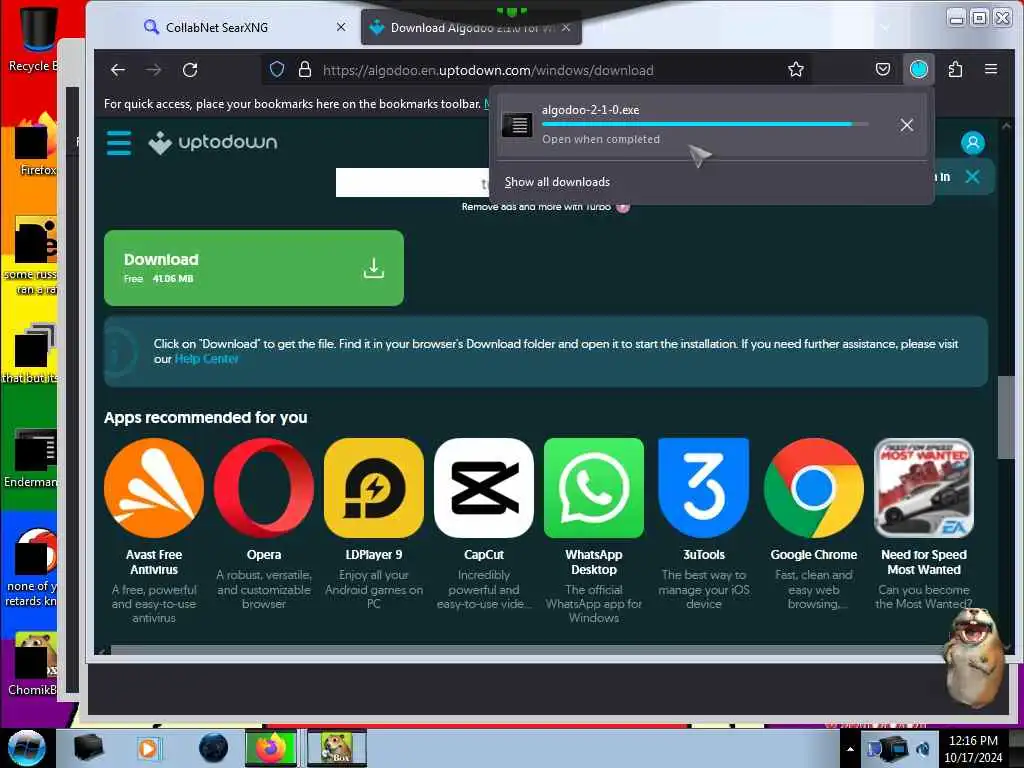Click the site padlock icon
This screenshot has height=768, width=1024.
(x=304, y=69)
